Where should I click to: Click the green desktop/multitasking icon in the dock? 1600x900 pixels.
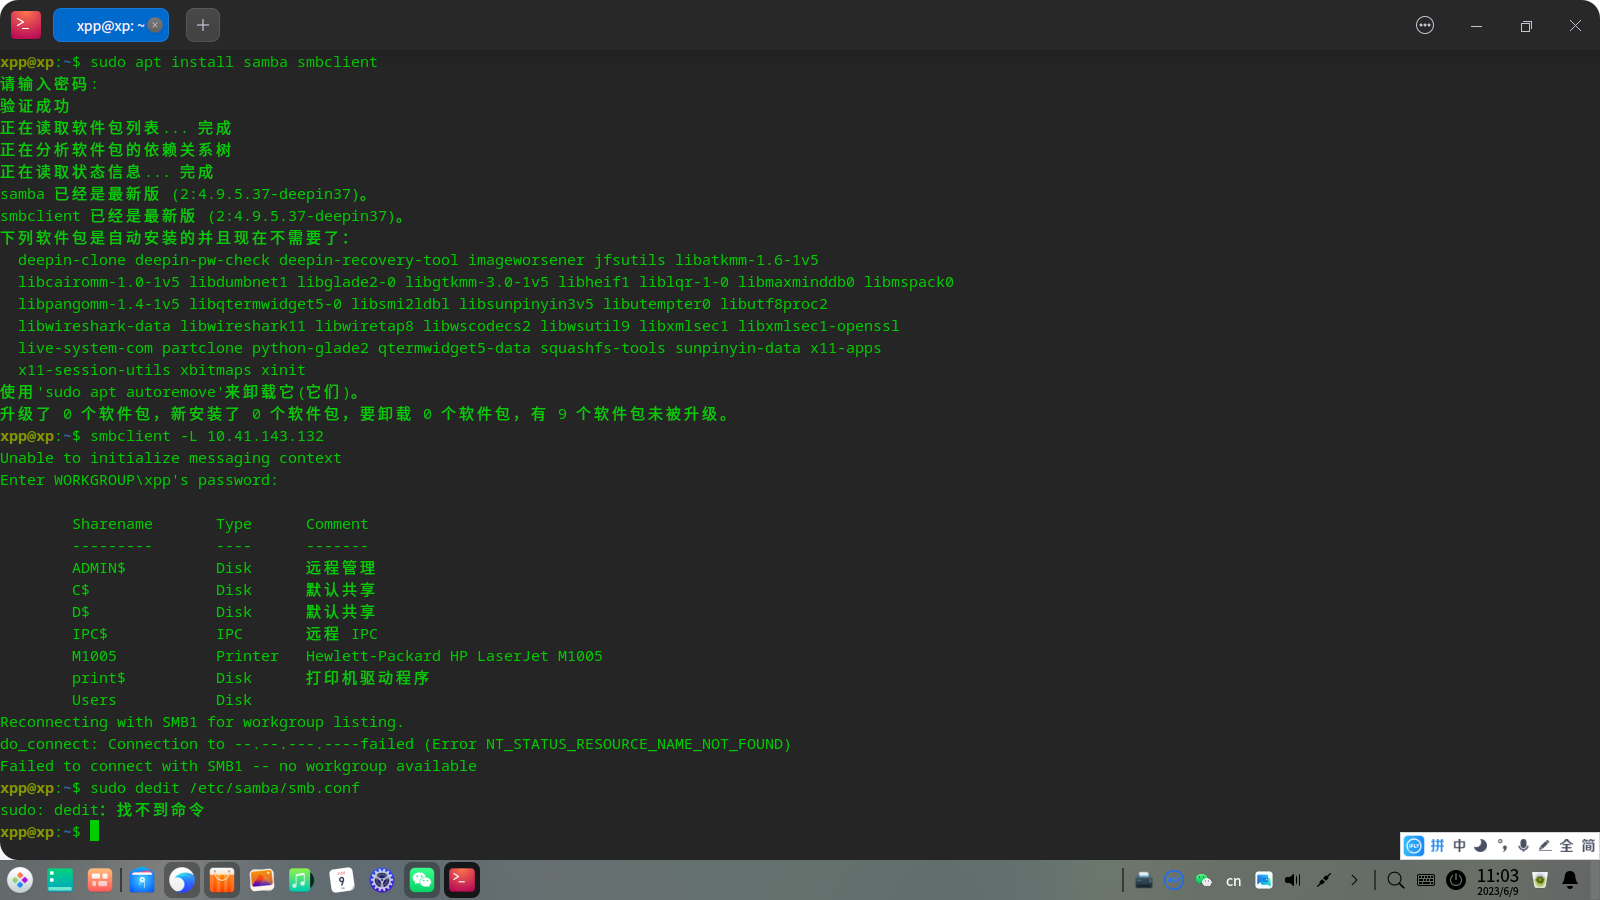[60, 880]
